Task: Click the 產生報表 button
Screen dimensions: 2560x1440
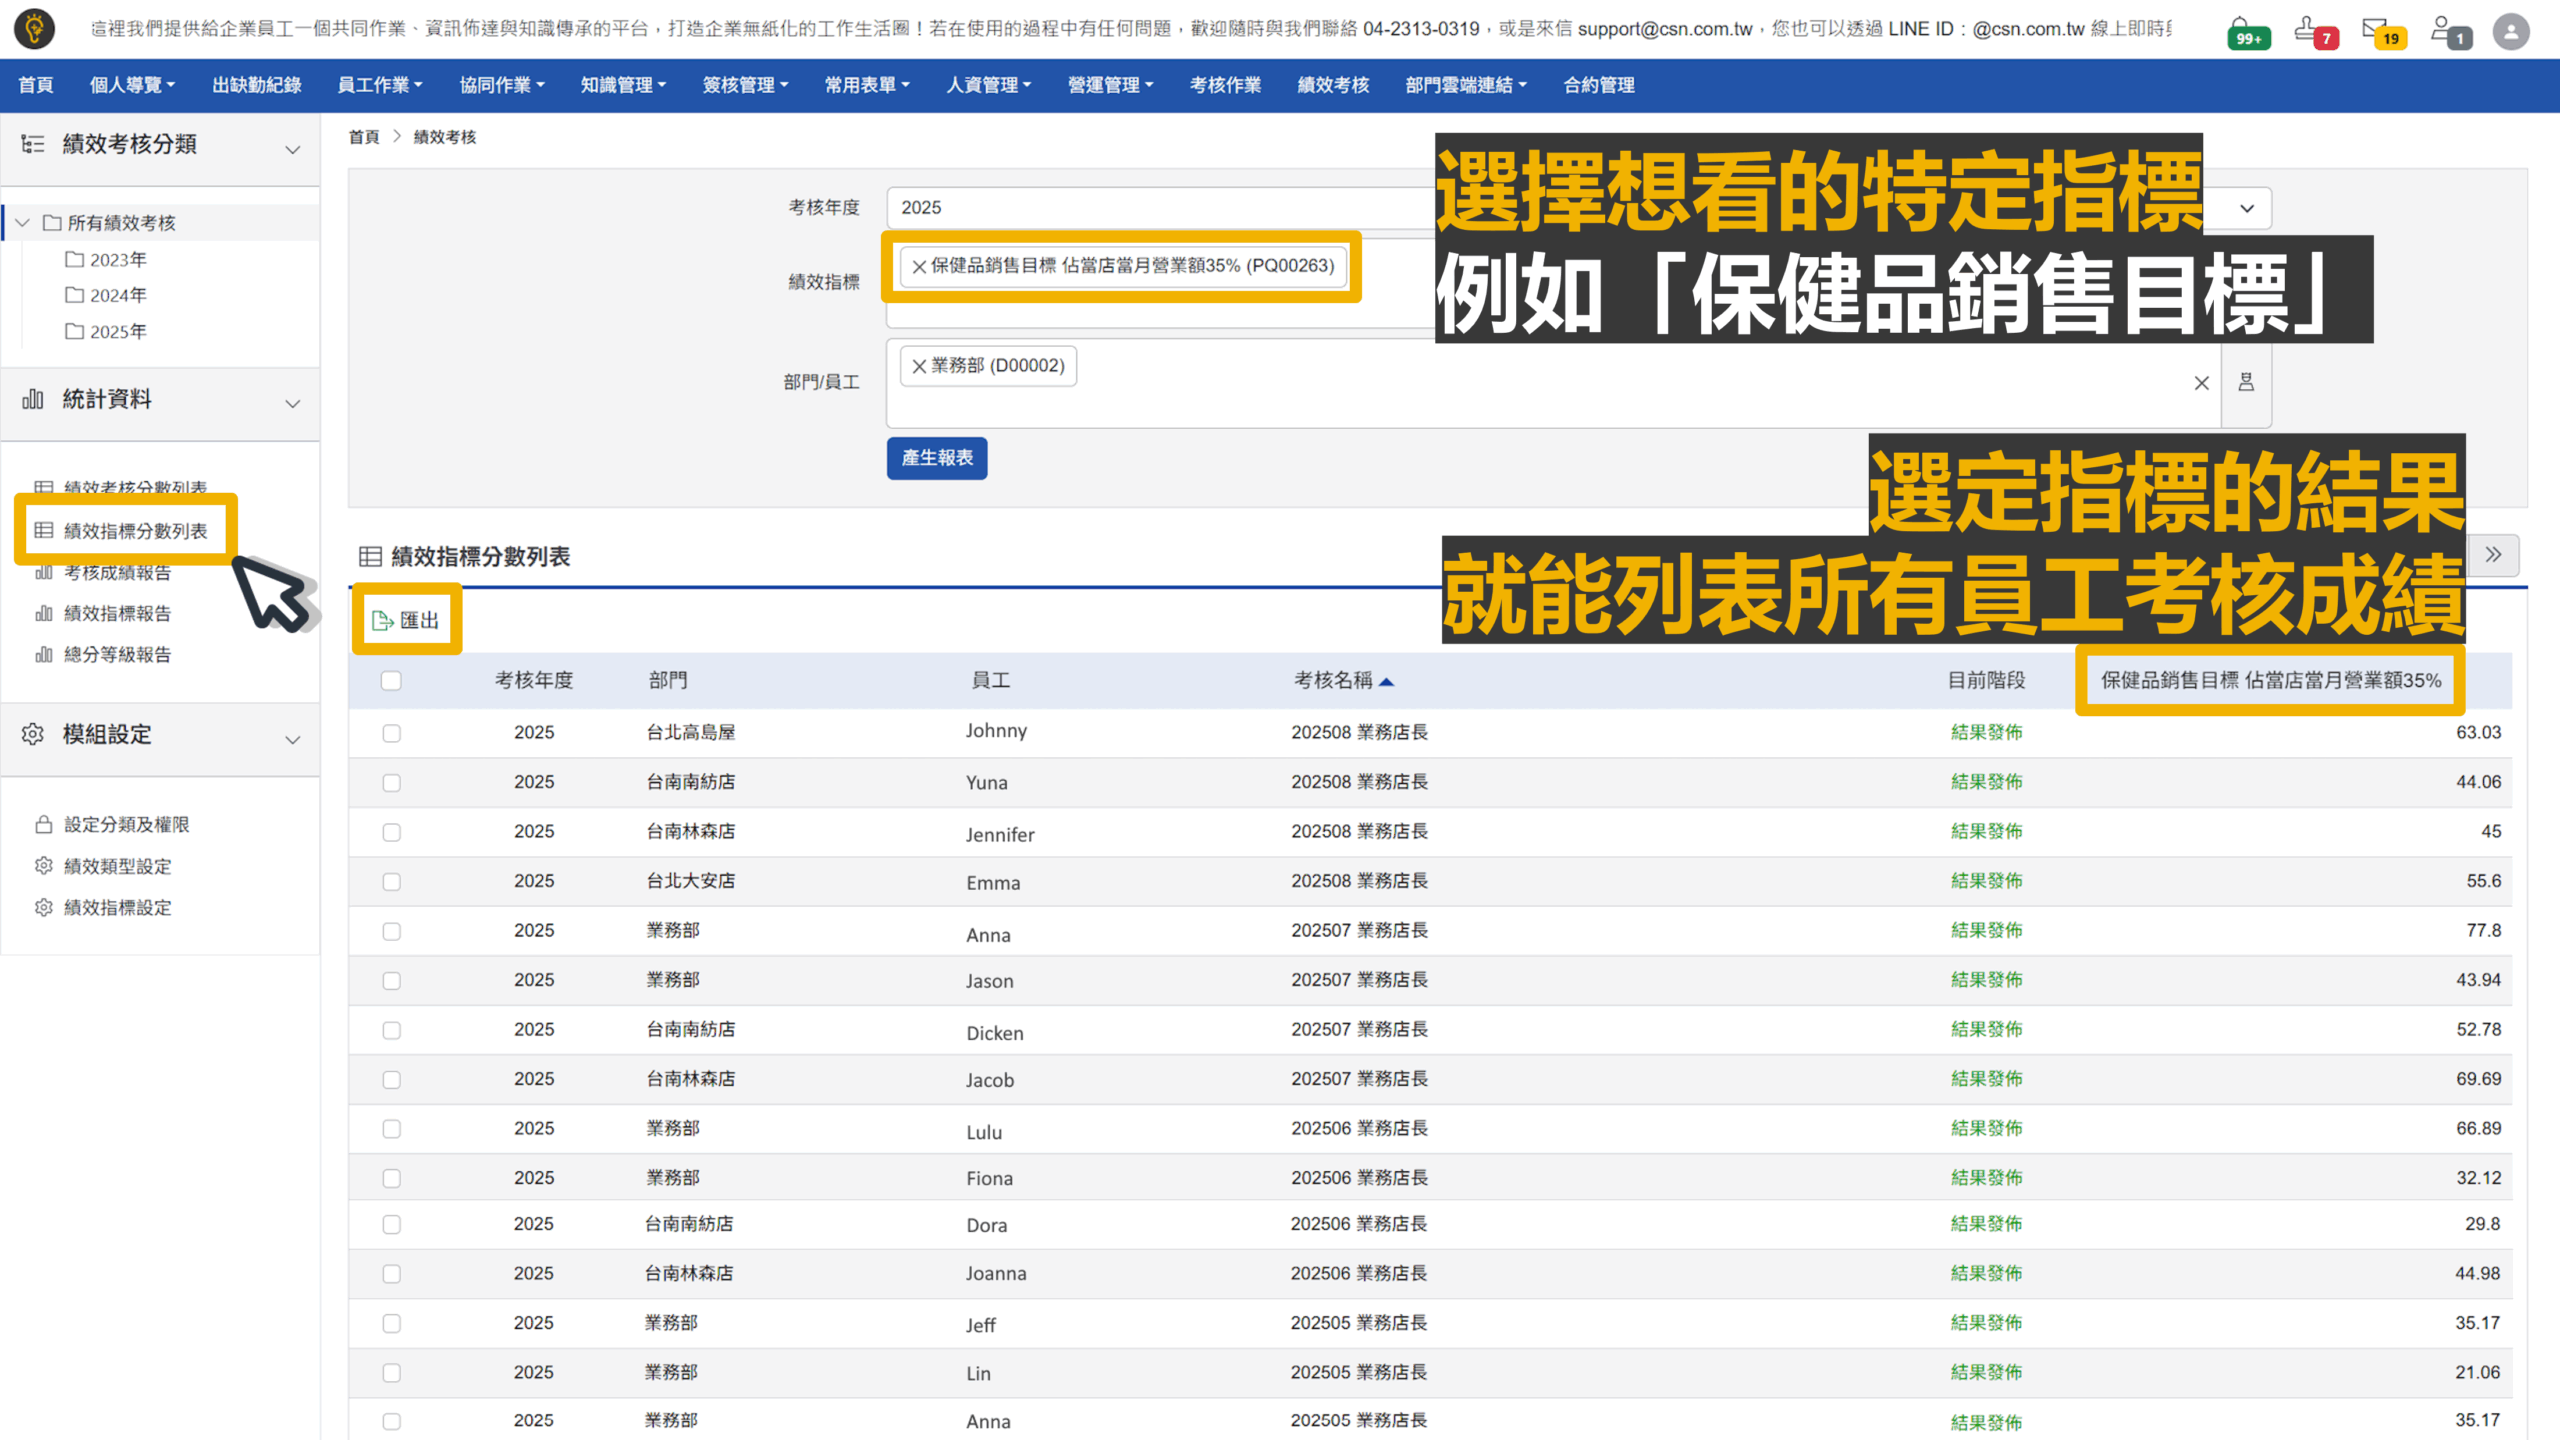Action: tap(936, 458)
